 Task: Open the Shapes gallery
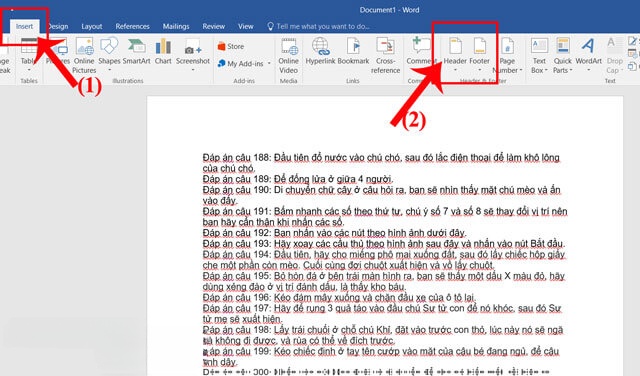(109, 53)
